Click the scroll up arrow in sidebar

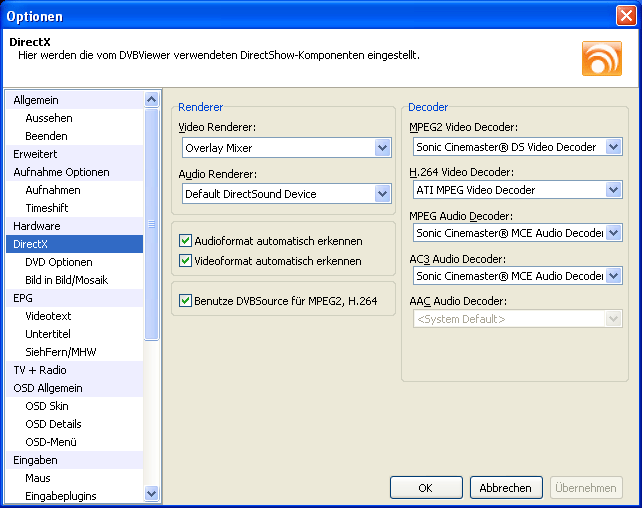(x=152, y=100)
